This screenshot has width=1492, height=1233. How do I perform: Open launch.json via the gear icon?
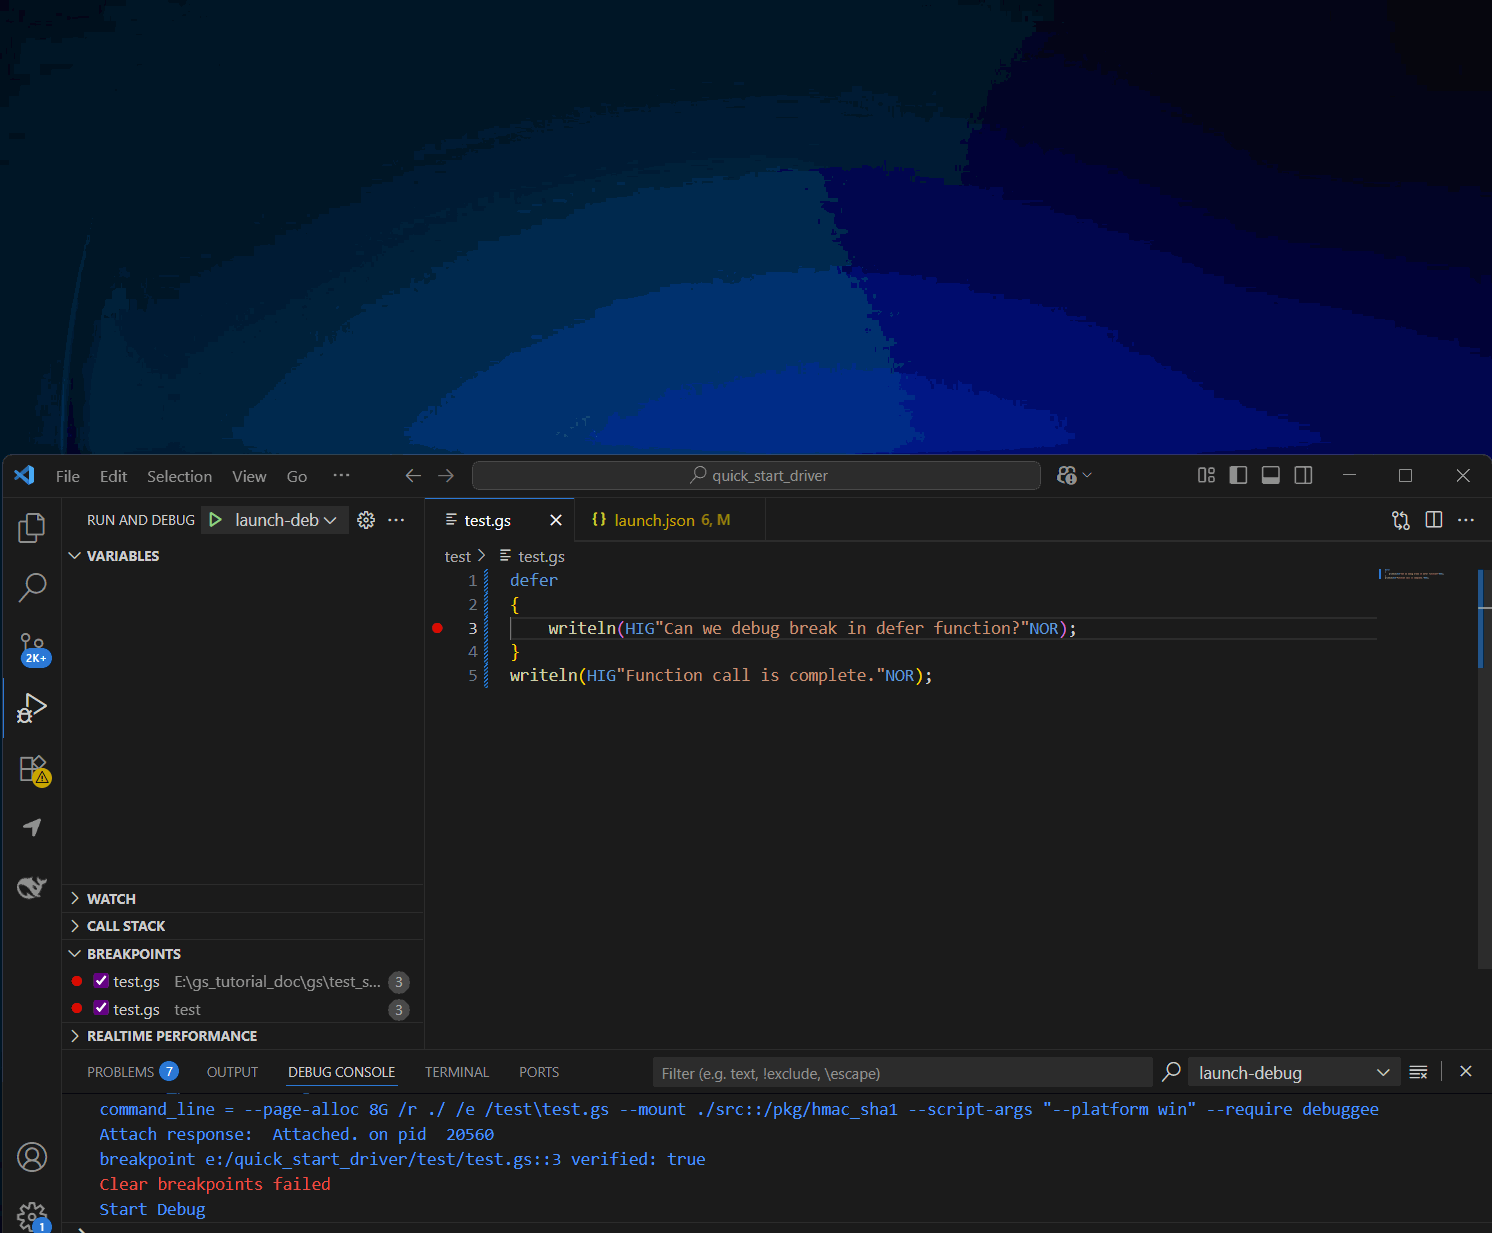coord(366,520)
